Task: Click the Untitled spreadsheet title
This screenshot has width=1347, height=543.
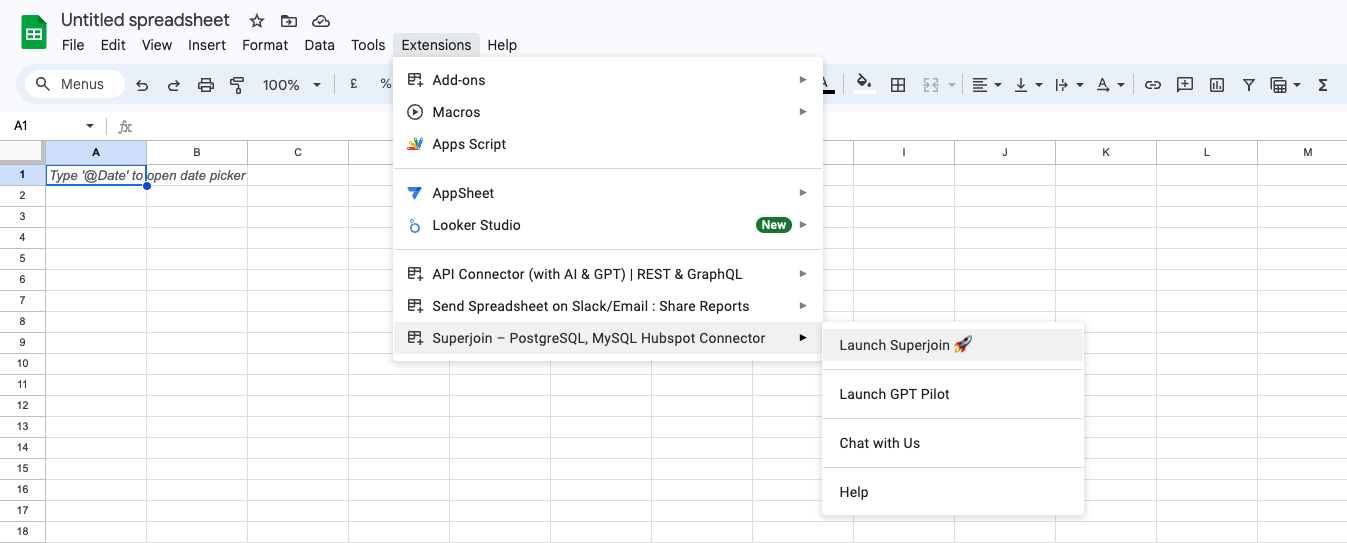Action: [145, 20]
